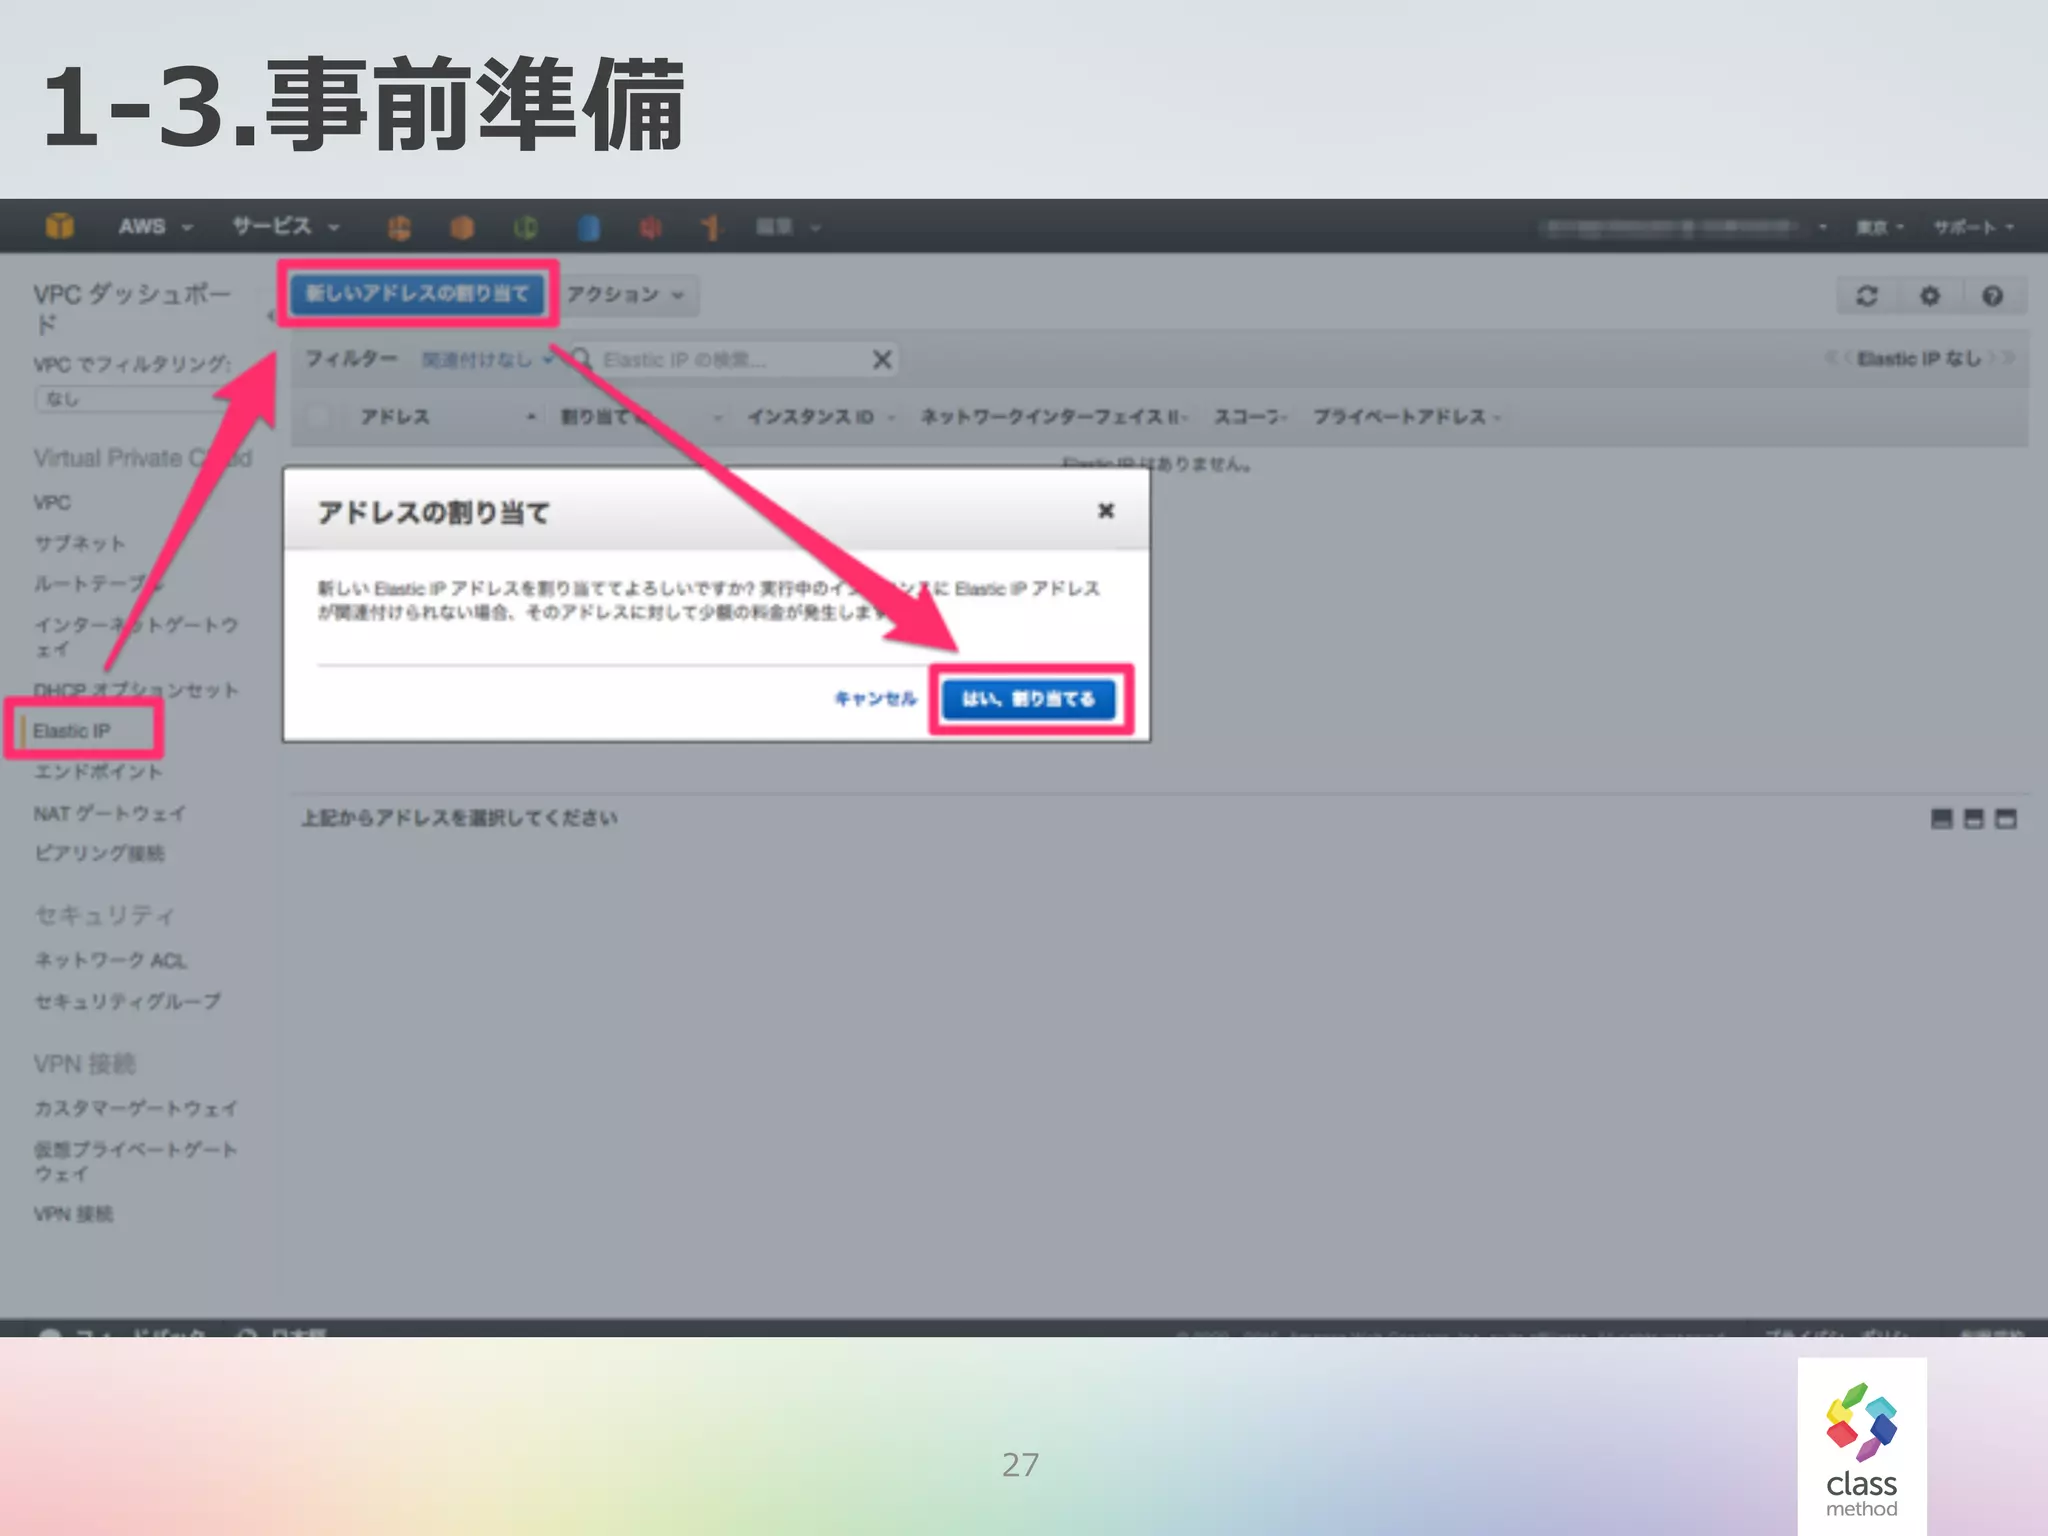Click the refresh icon in toolbar
Image resolution: width=2048 pixels, height=1536 pixels.
(1866, 296)
